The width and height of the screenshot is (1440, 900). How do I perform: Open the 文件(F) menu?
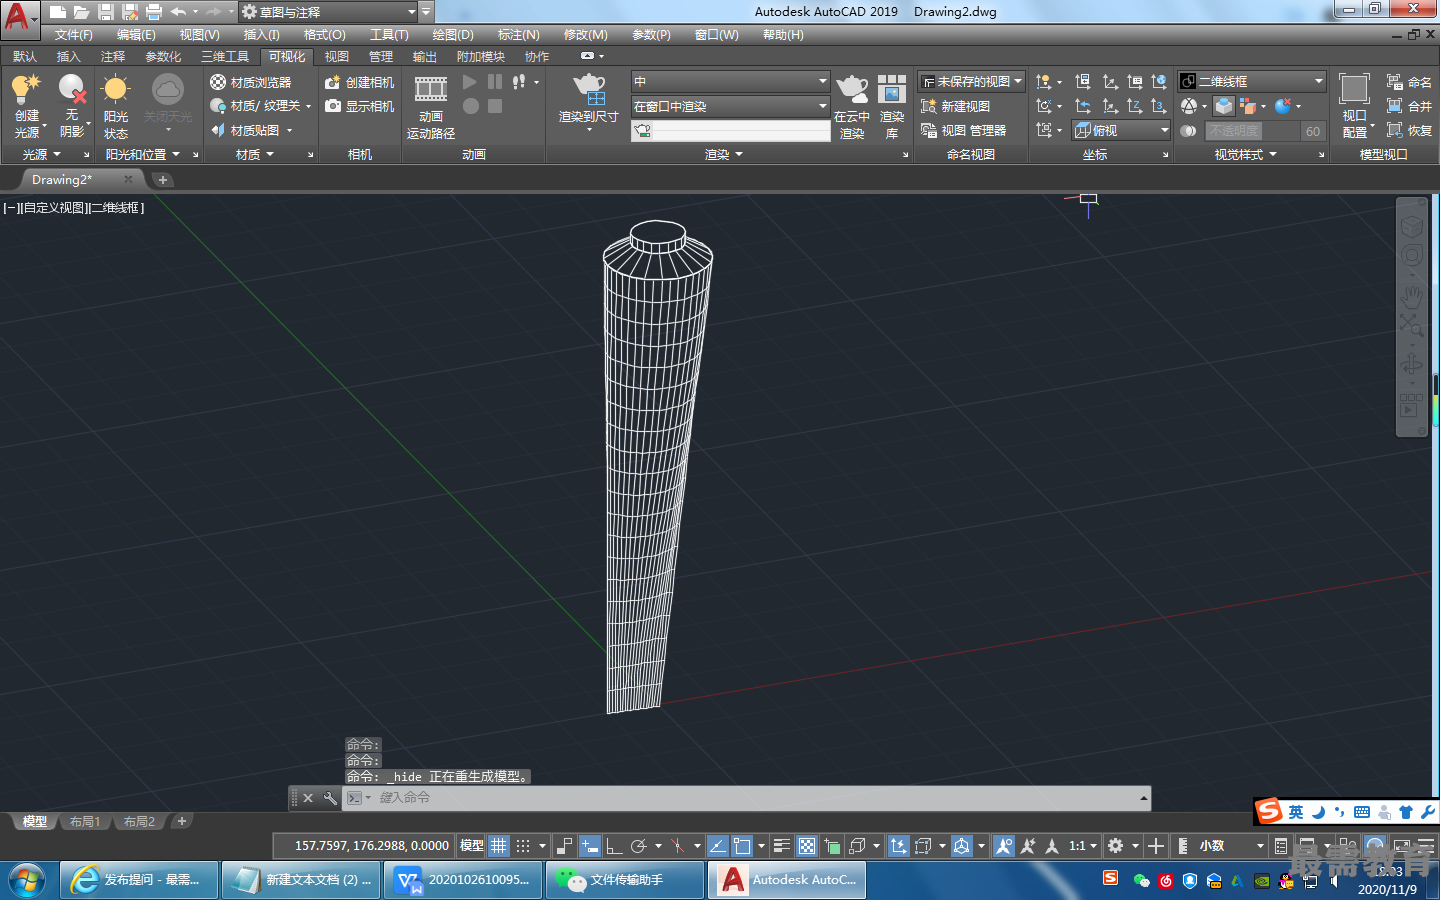pyautogui.click(x=74, y=35)
